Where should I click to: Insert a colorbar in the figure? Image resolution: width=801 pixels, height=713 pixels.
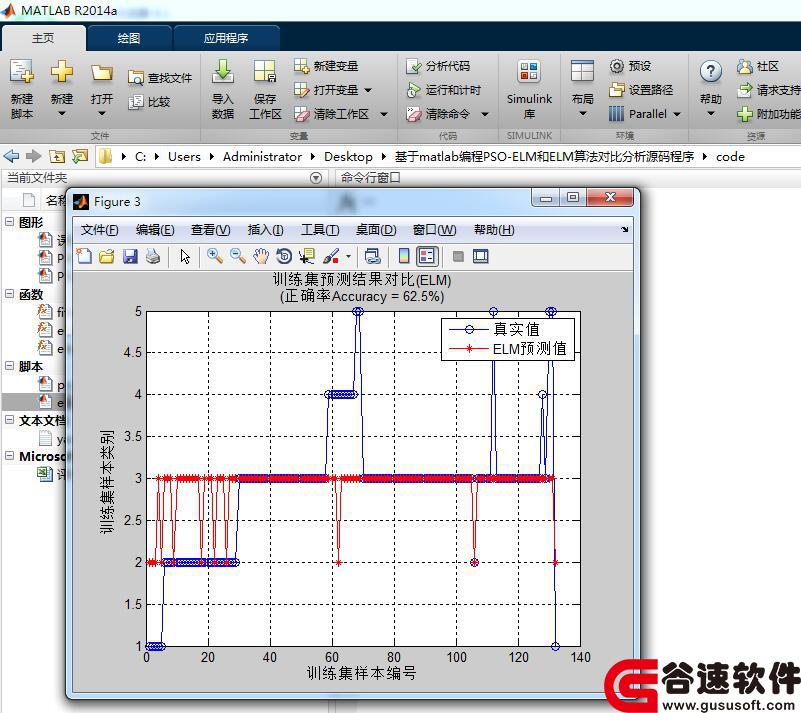tap(404, 256)
